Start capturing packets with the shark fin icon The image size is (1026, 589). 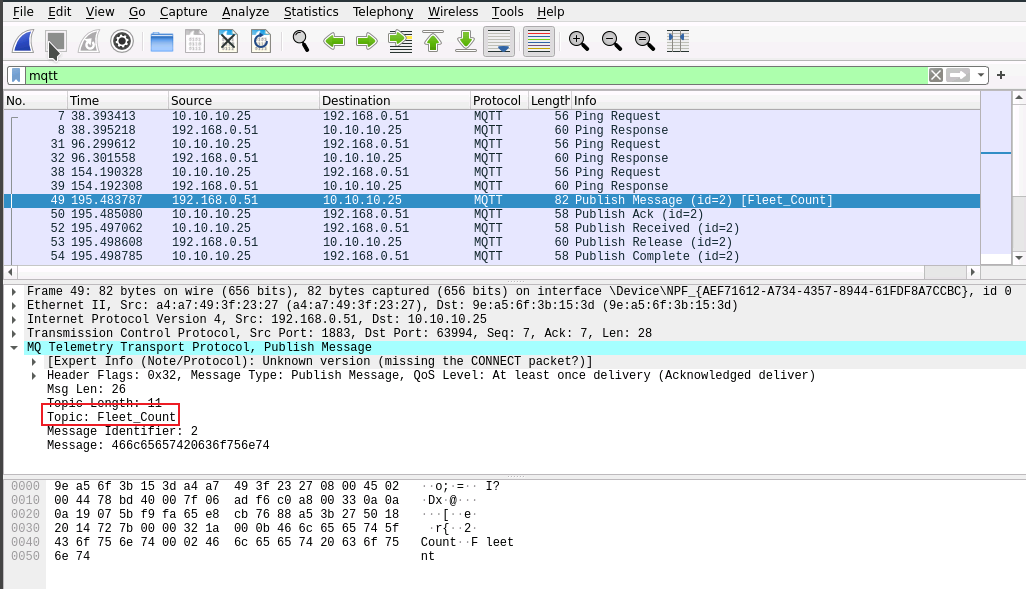pos(24,41)
